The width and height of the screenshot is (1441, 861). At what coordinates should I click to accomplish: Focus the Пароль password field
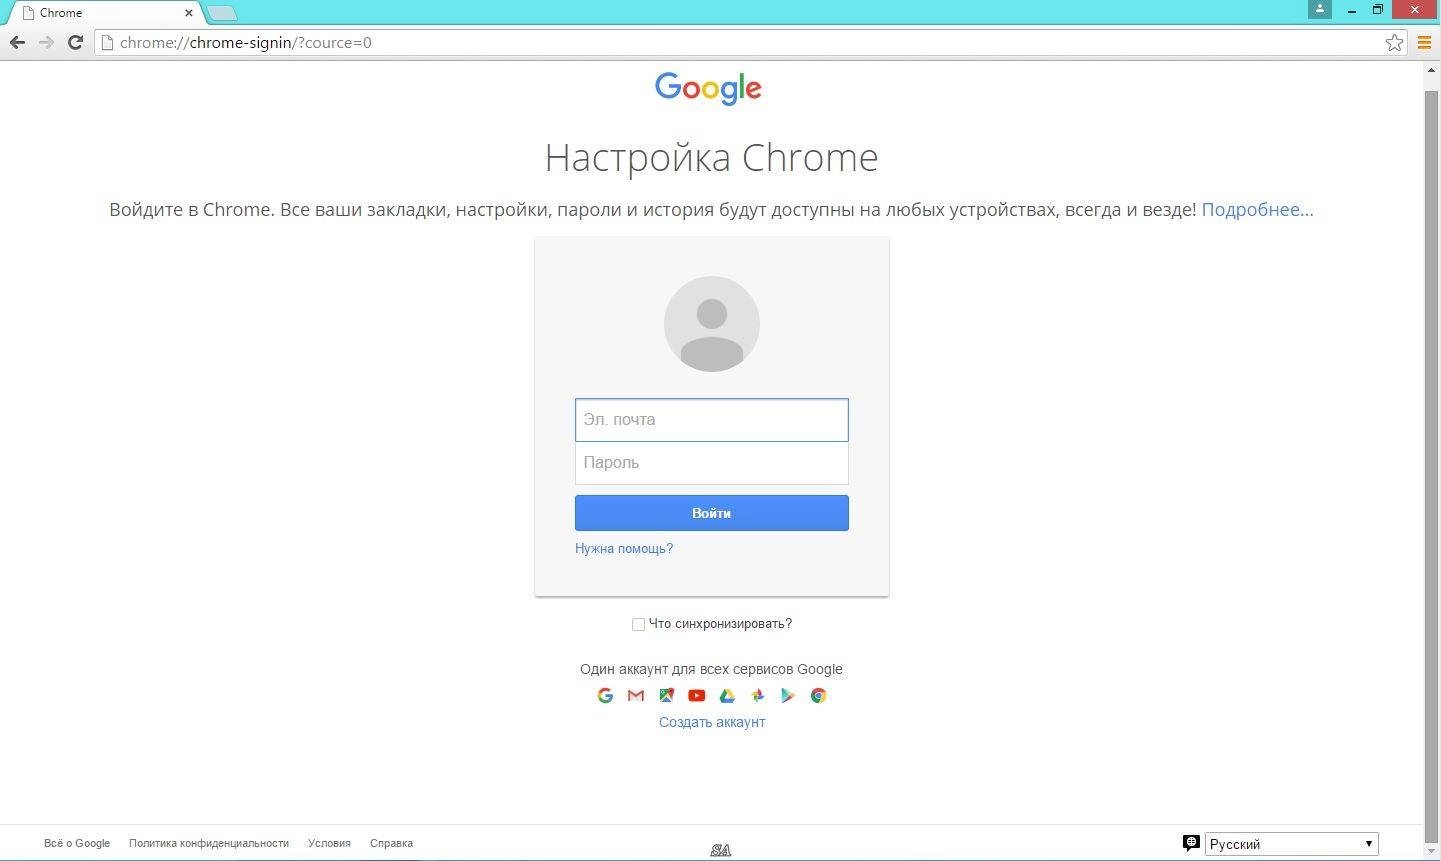pos(712,463)
